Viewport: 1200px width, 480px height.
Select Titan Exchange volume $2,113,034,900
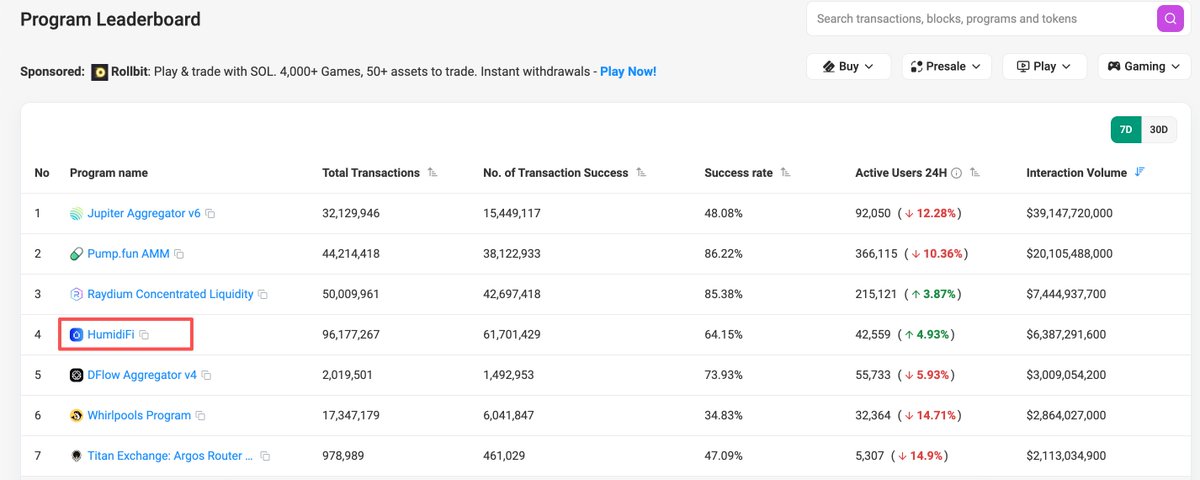pos(1067,456)
